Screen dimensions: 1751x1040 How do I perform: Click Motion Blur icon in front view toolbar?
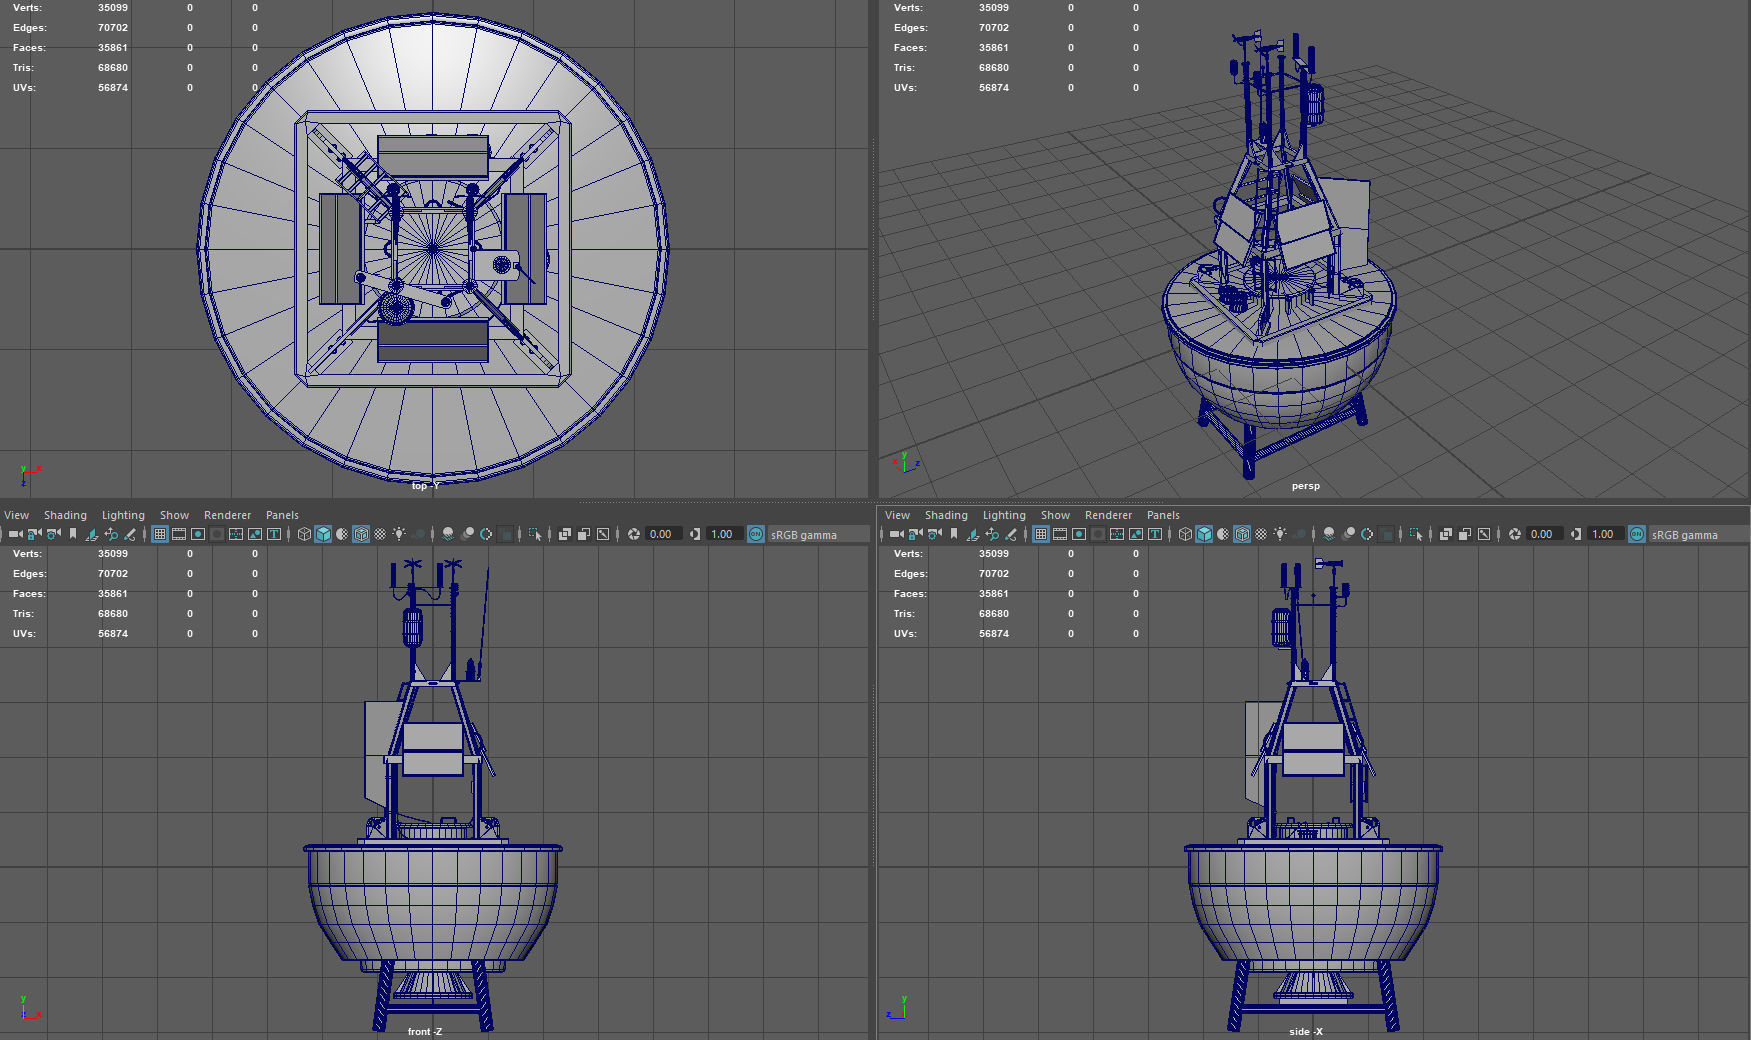467,534
